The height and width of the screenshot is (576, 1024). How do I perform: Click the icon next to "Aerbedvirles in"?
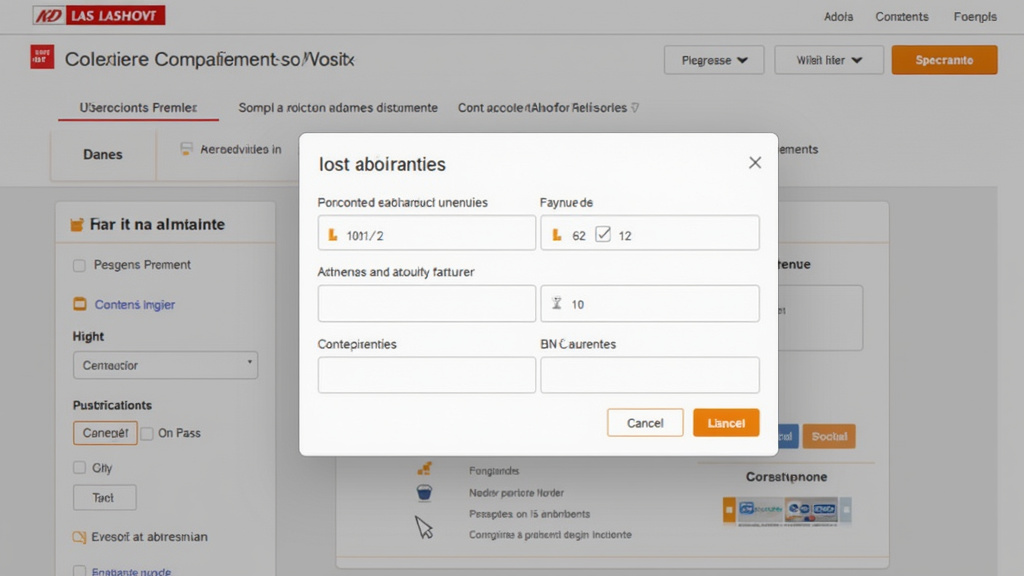[186, 147]
